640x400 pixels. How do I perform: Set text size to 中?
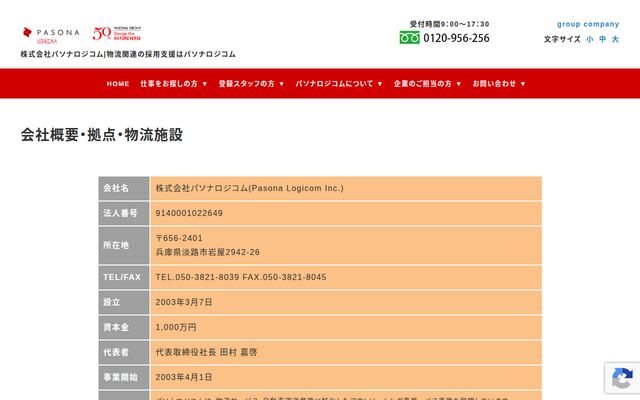pos(602,39)
